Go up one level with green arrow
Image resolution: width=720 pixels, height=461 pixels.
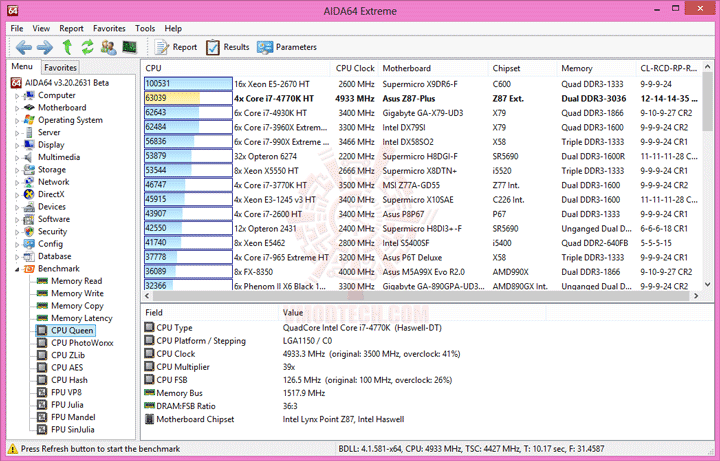[67, 47]
